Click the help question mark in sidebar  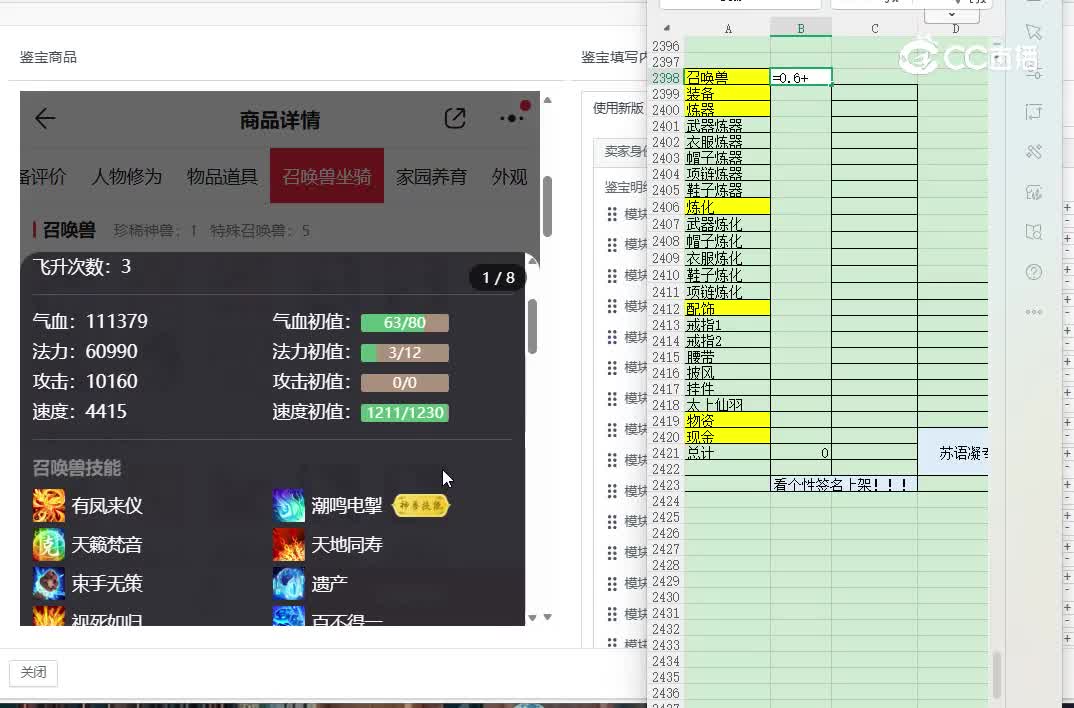(x=1034, y=272)
